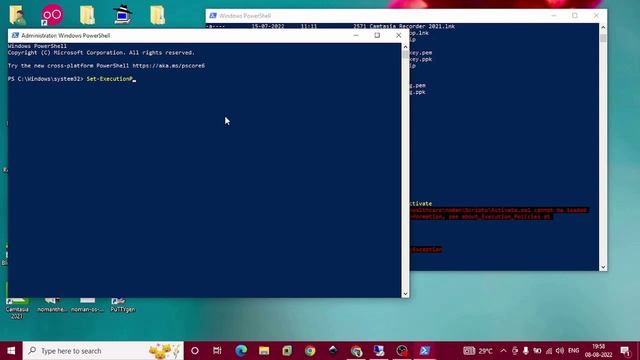The width and height of the screenshot is (640, 360).
Task: Minimize the Administrator PowerShell window
Action: click(x=356, y=36)
